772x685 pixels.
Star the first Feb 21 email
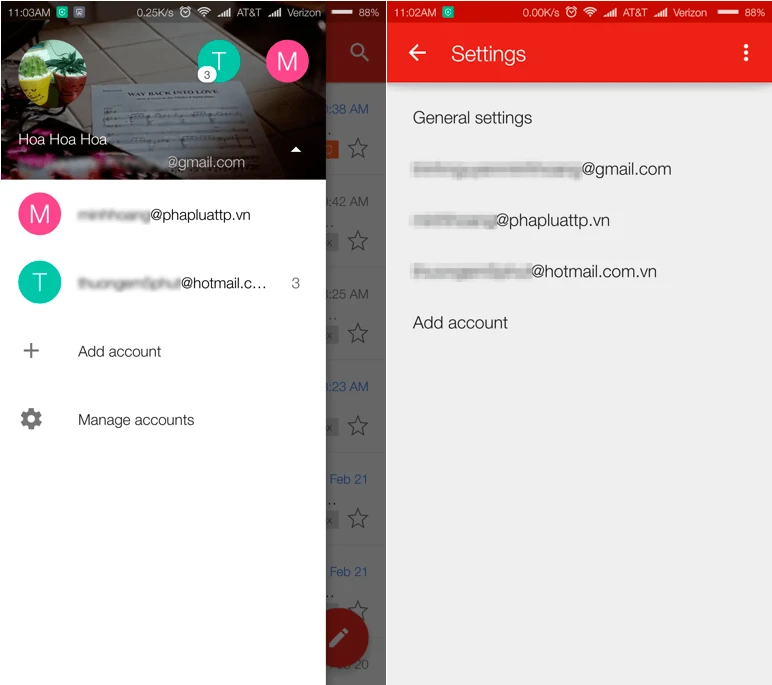(358, 519)
